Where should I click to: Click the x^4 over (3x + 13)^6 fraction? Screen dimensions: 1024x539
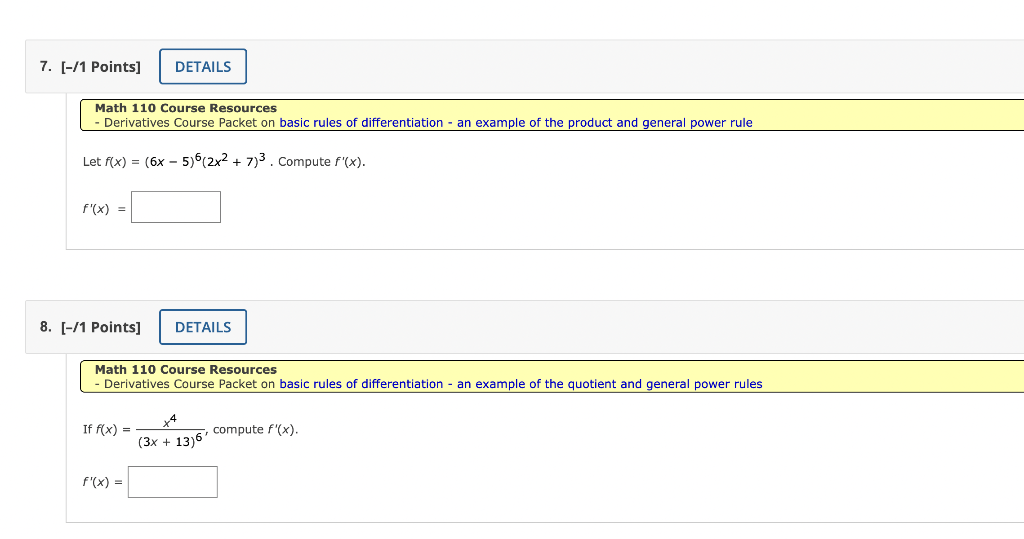coord(170,431)
